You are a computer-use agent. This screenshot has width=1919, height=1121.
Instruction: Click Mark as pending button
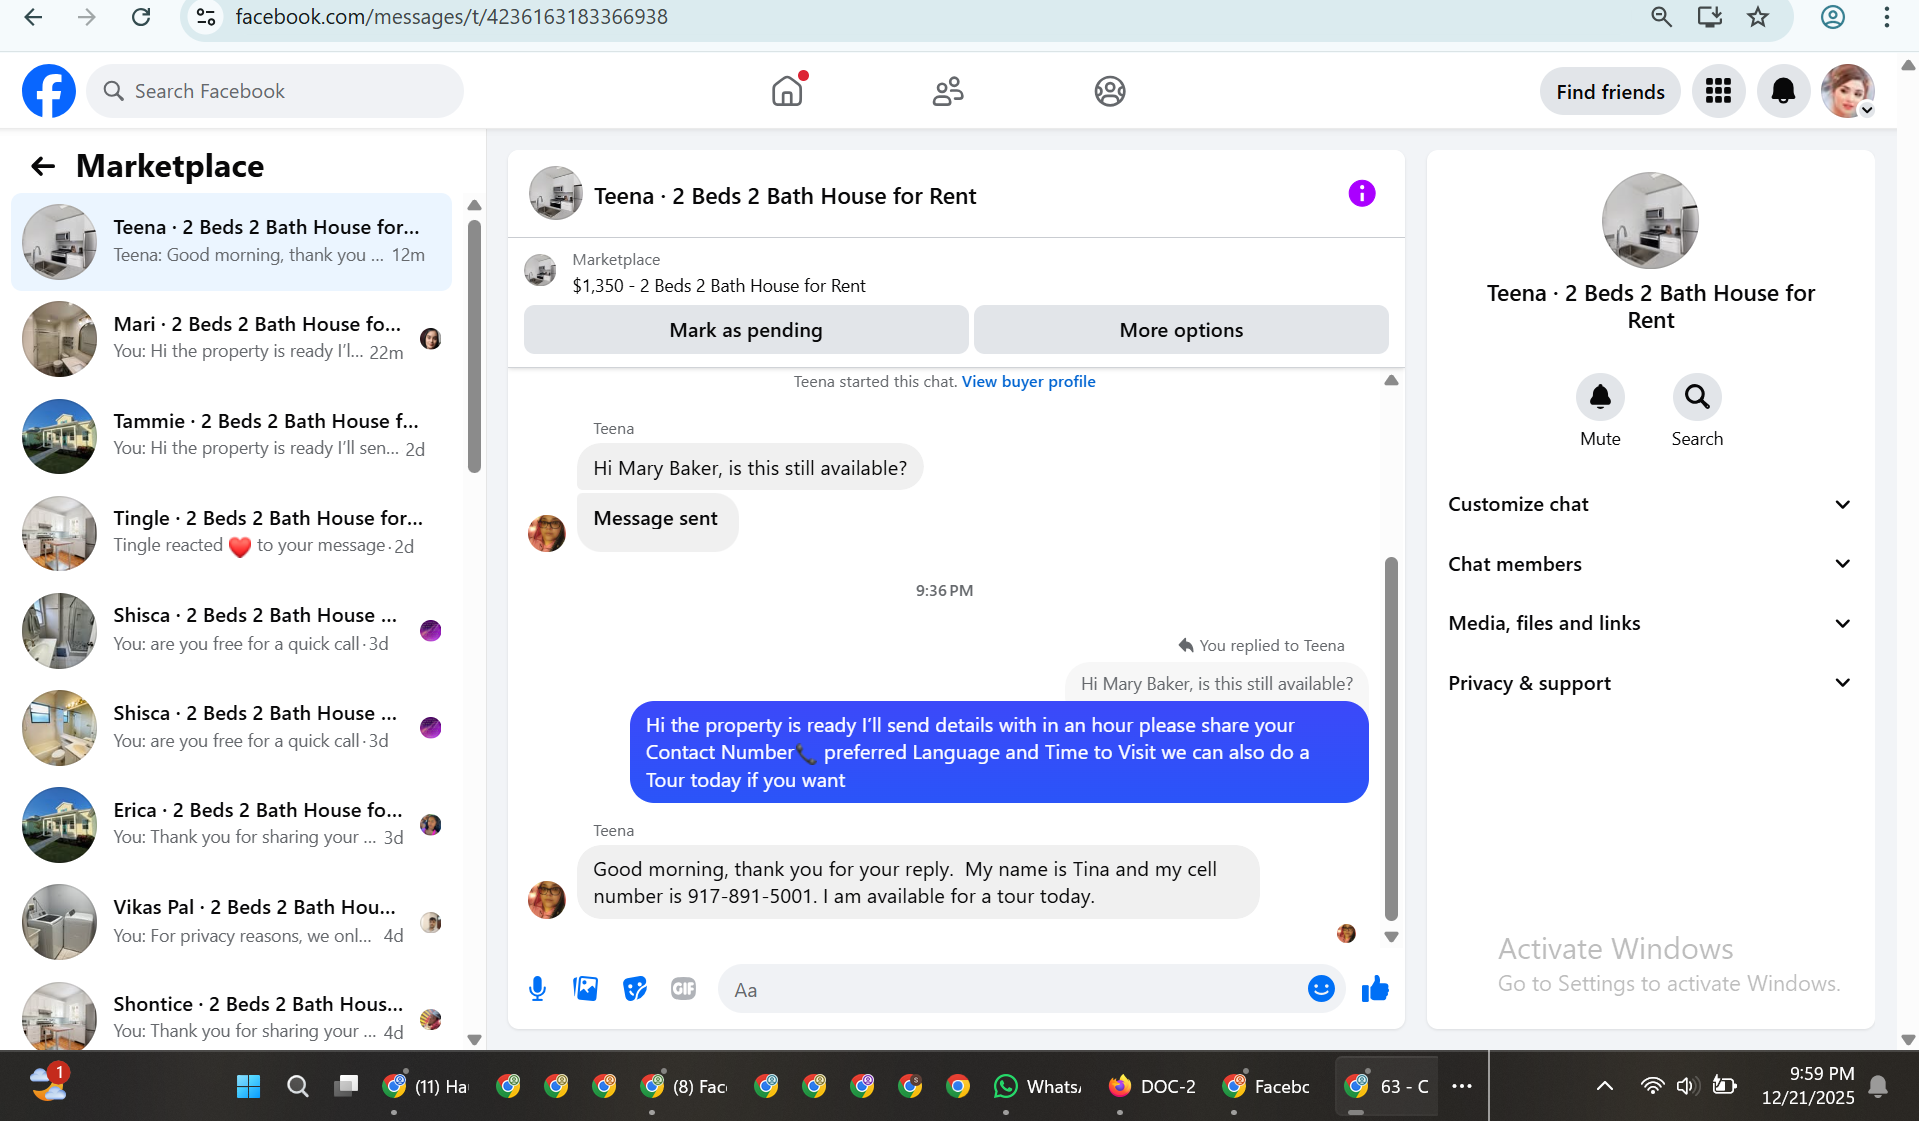click(746, 330)
